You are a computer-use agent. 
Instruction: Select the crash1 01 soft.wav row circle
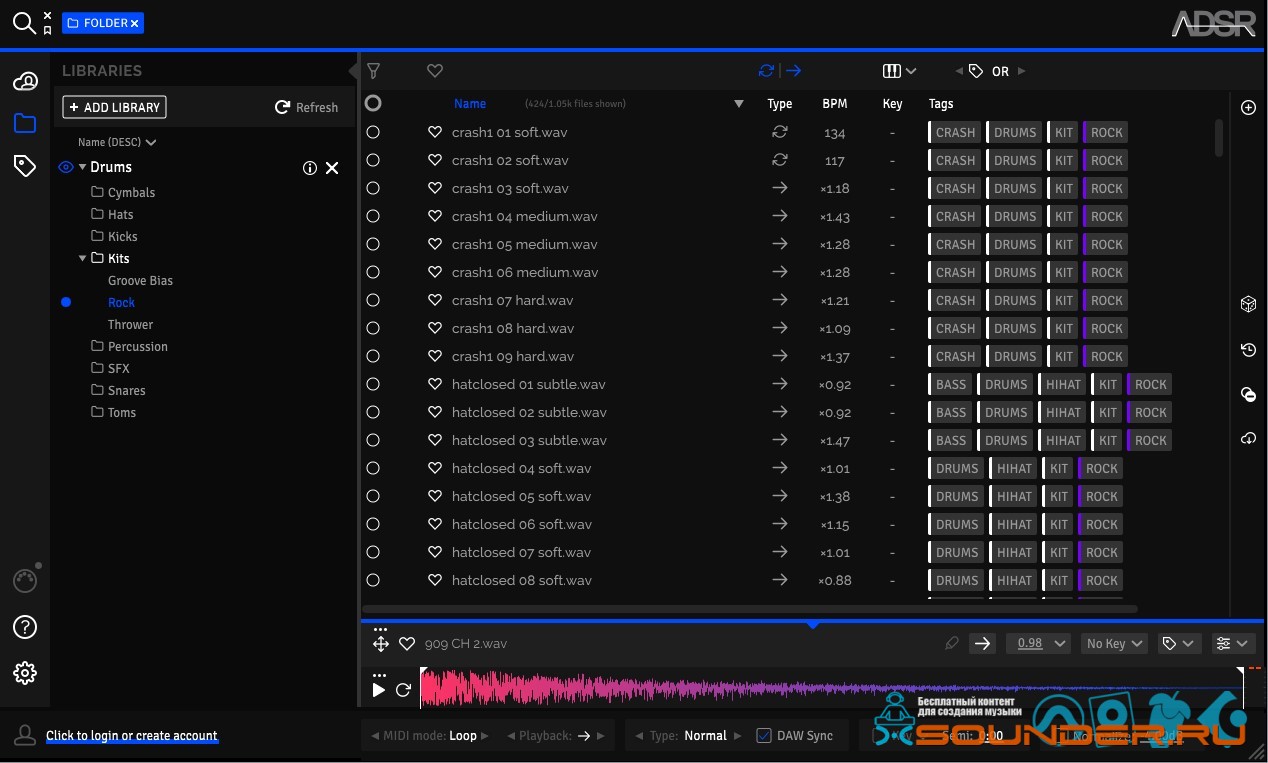[373, 132]
